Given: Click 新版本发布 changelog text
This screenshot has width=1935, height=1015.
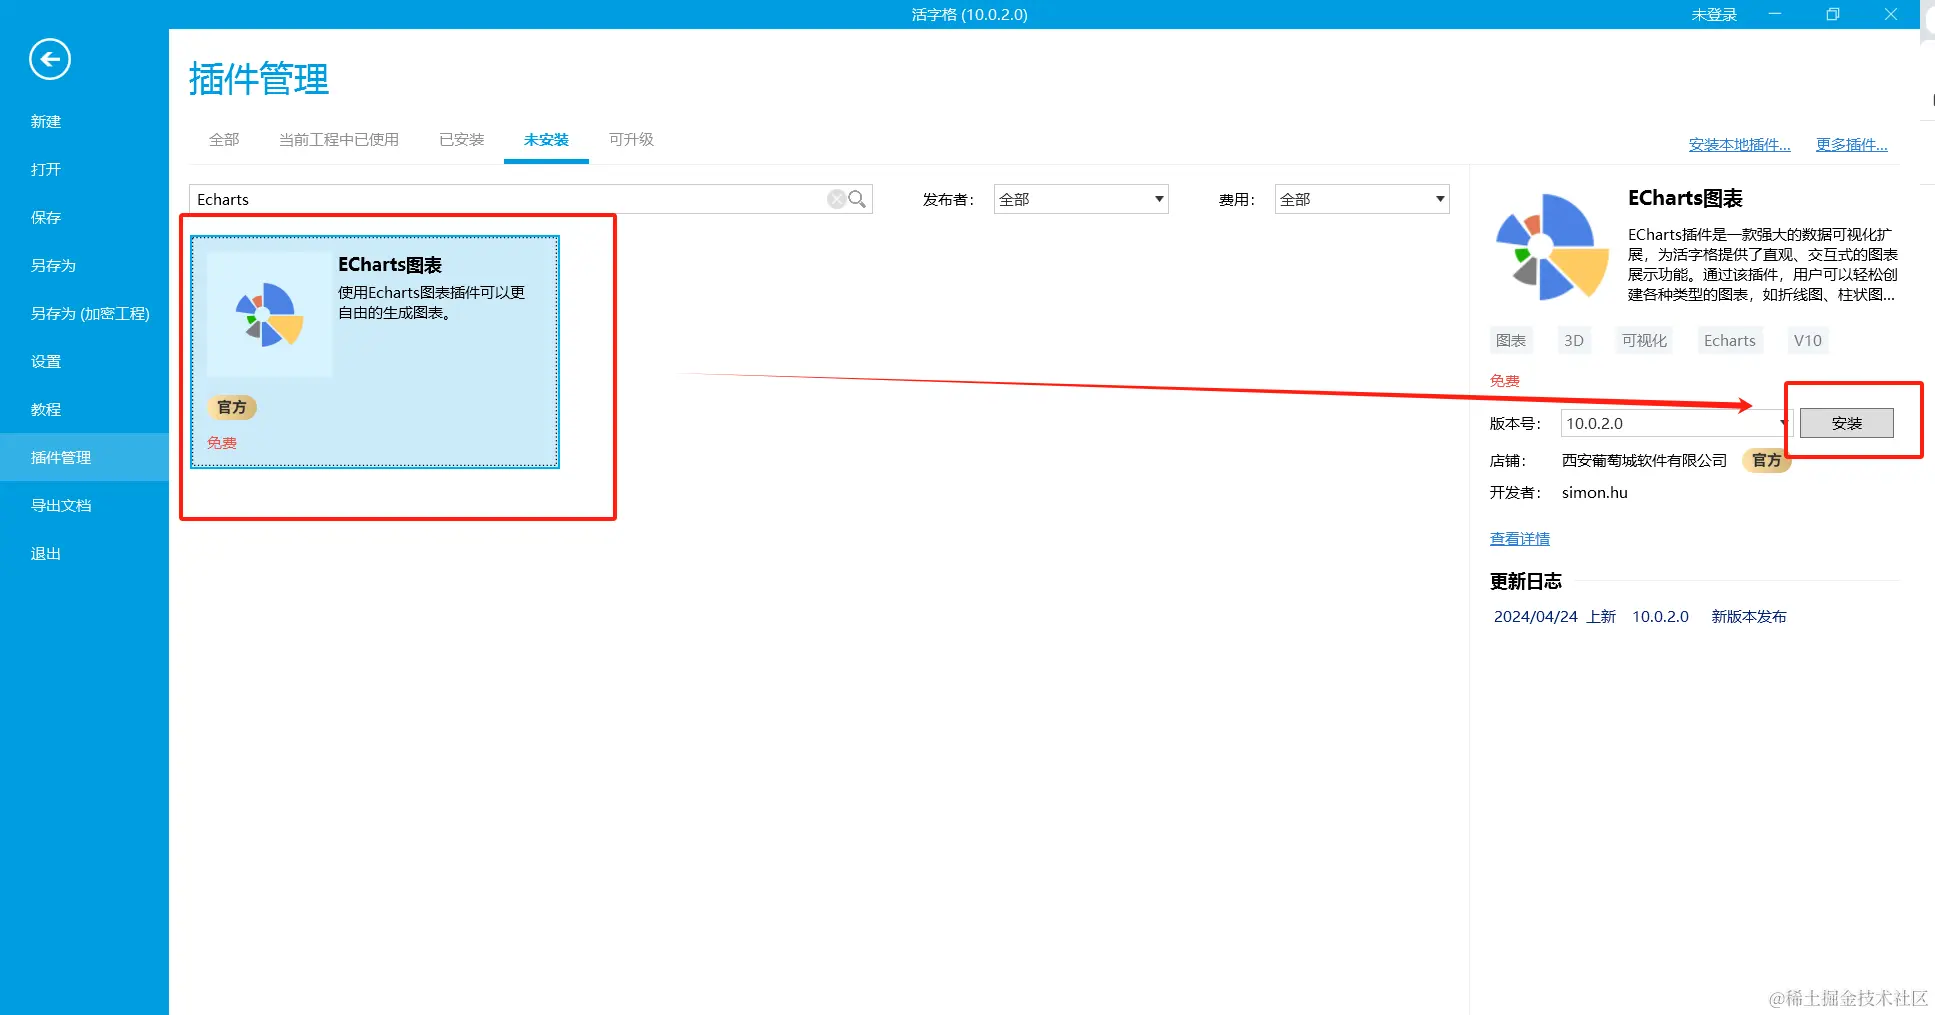Looking at the screenshot, I should [1748, 617].
